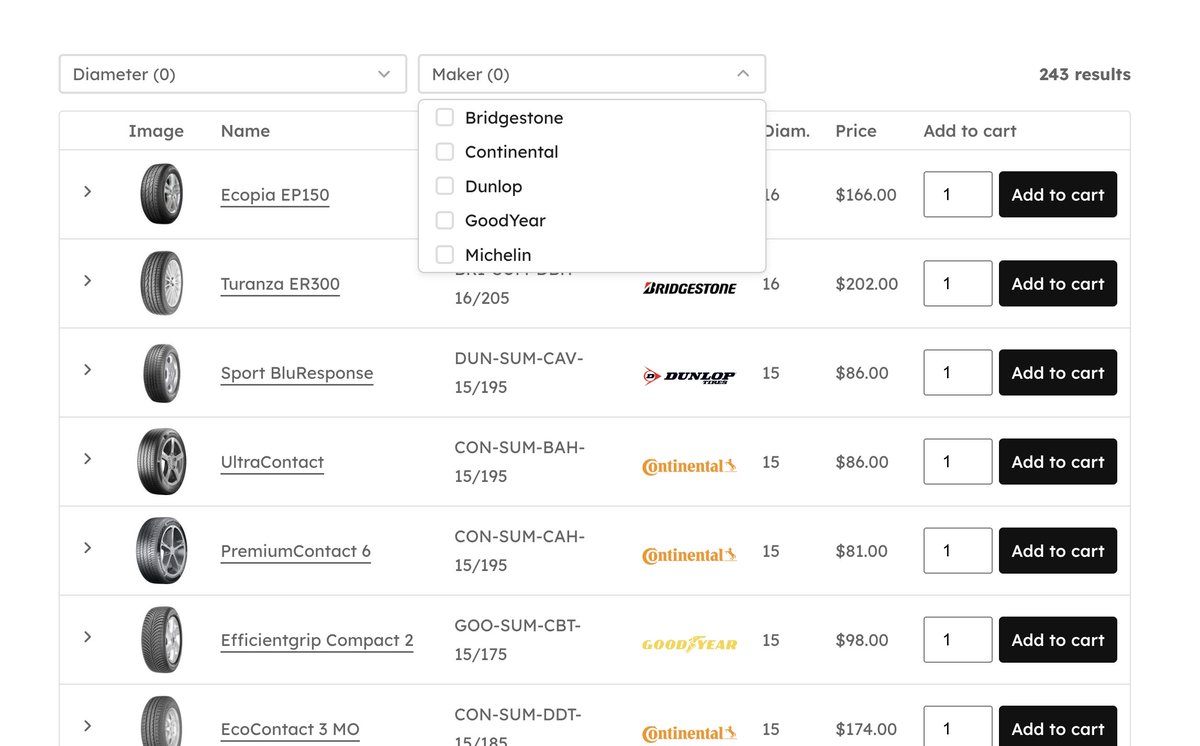This screenshot has height=746, width=1200.
Task: Click the Continental logo on the EcoContact 3 MO row
Action: coord(689,733)
